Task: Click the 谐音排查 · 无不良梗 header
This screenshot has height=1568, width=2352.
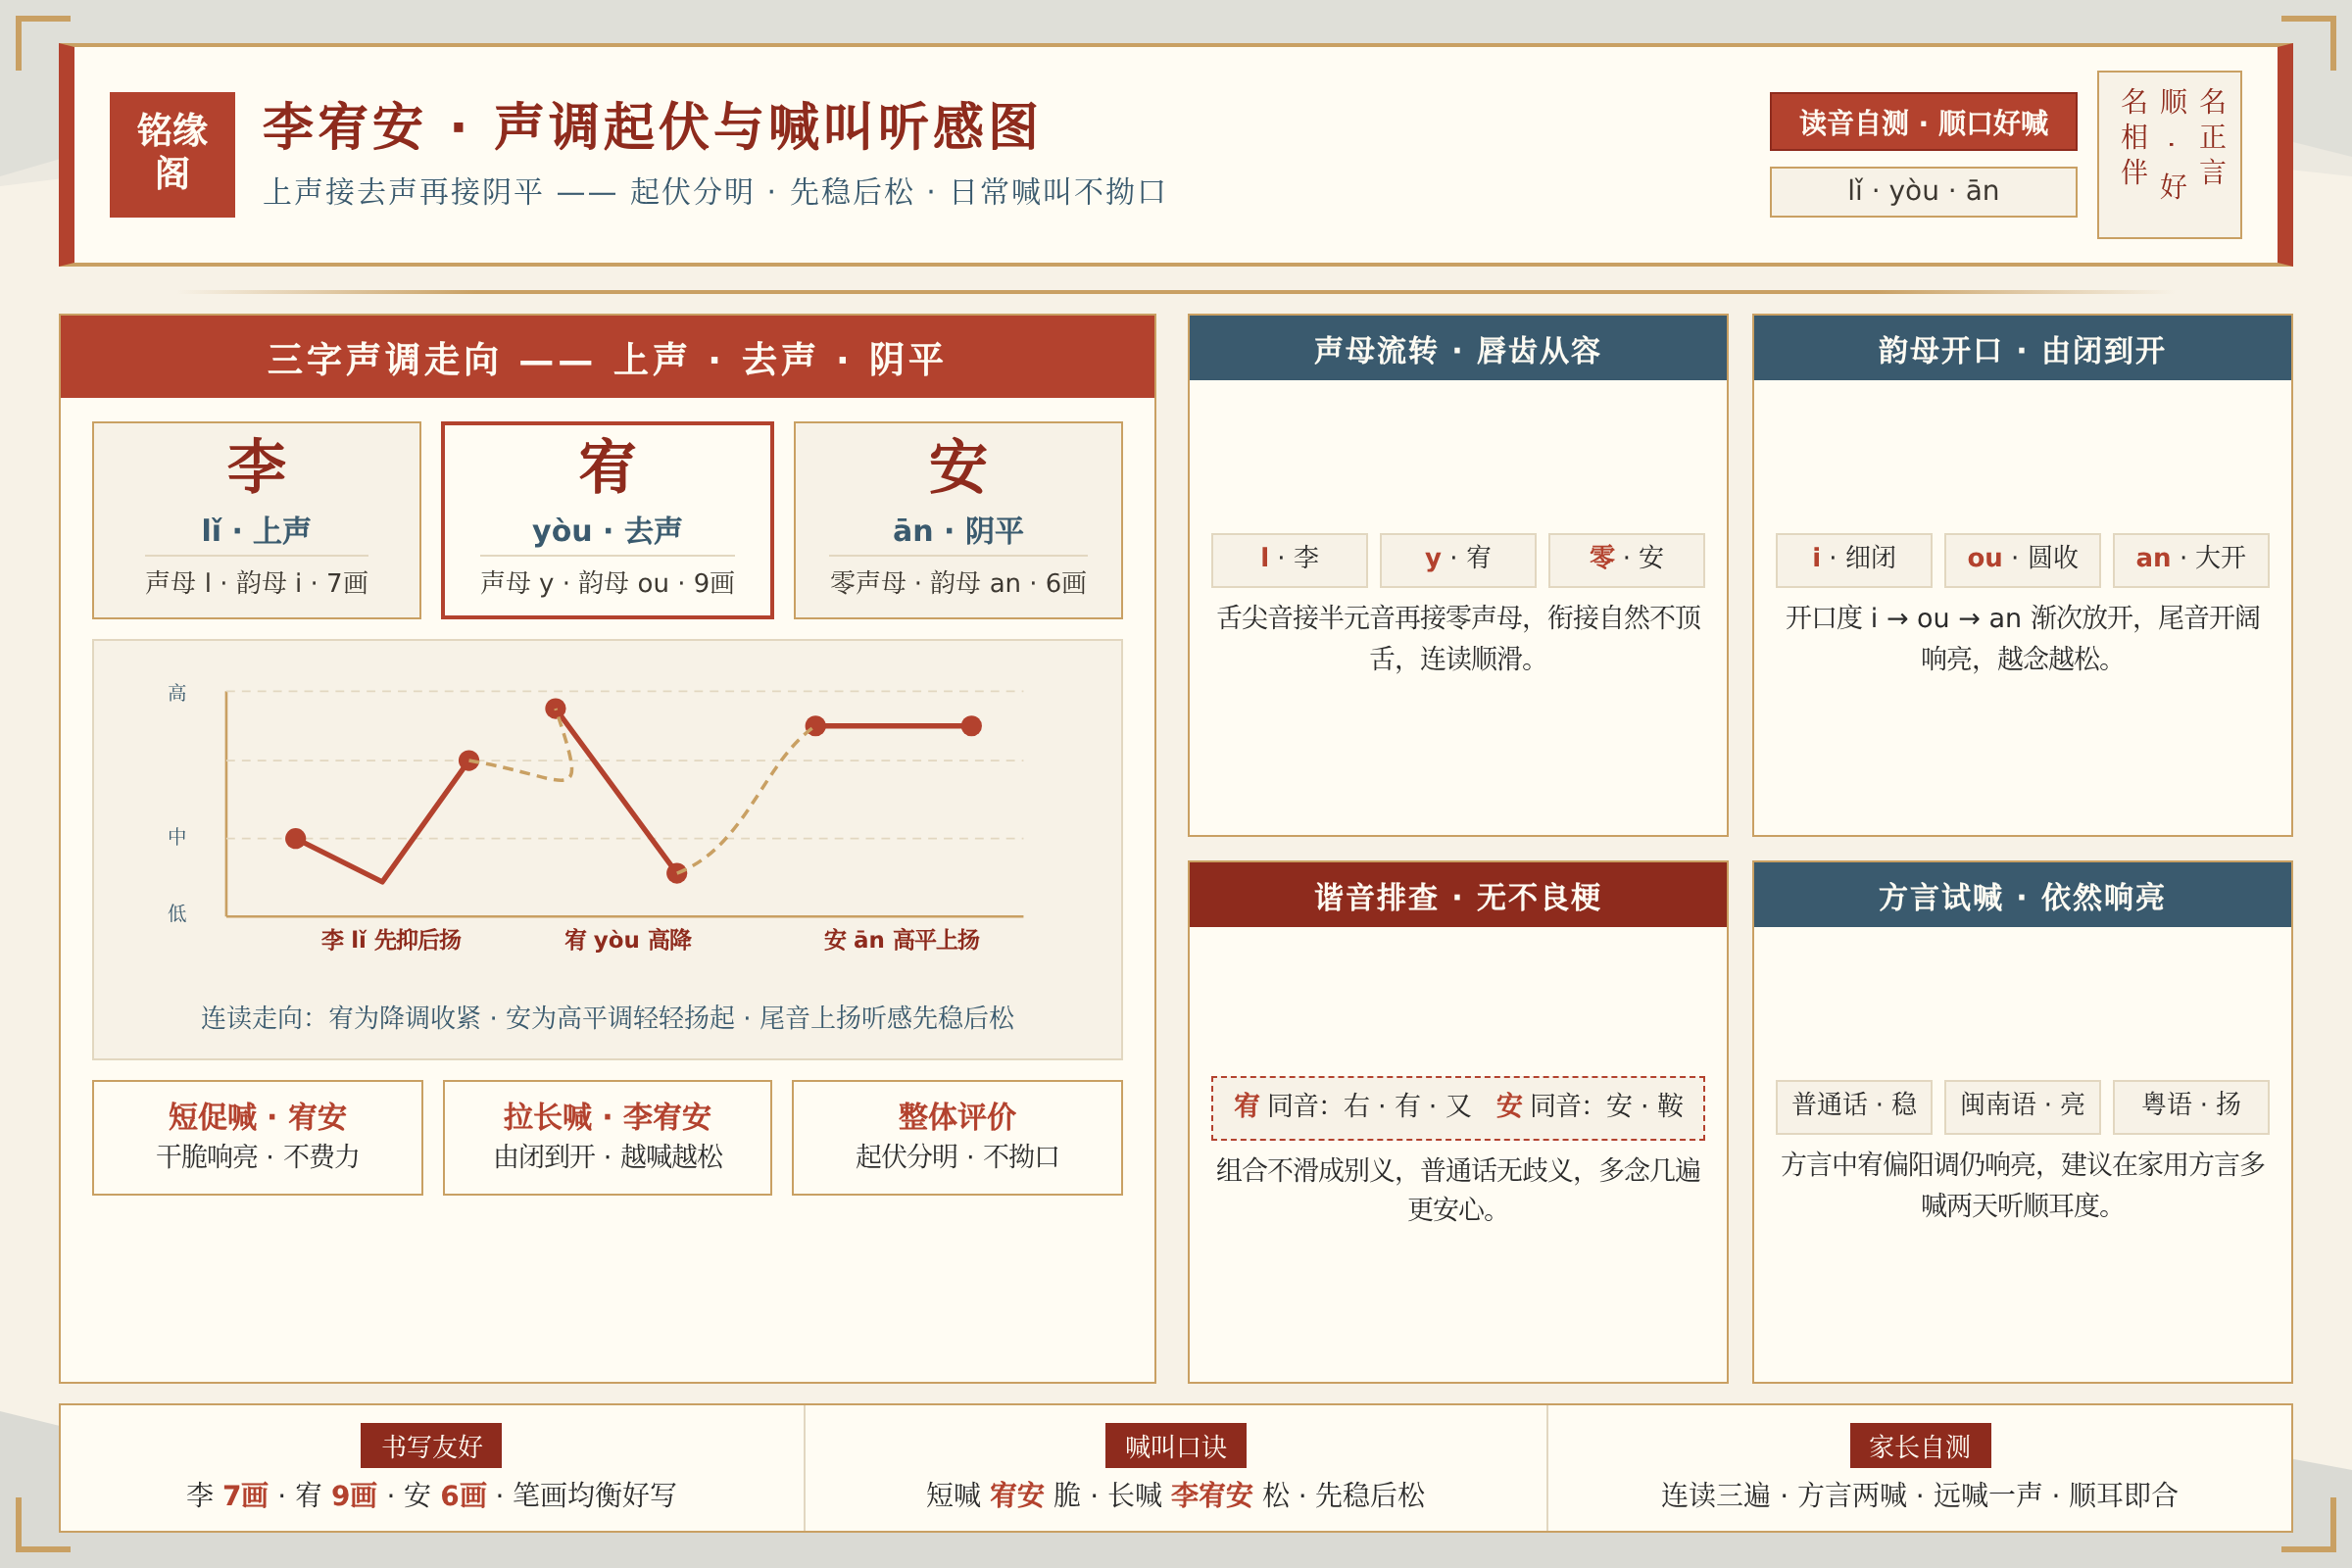Action: 1458,895
